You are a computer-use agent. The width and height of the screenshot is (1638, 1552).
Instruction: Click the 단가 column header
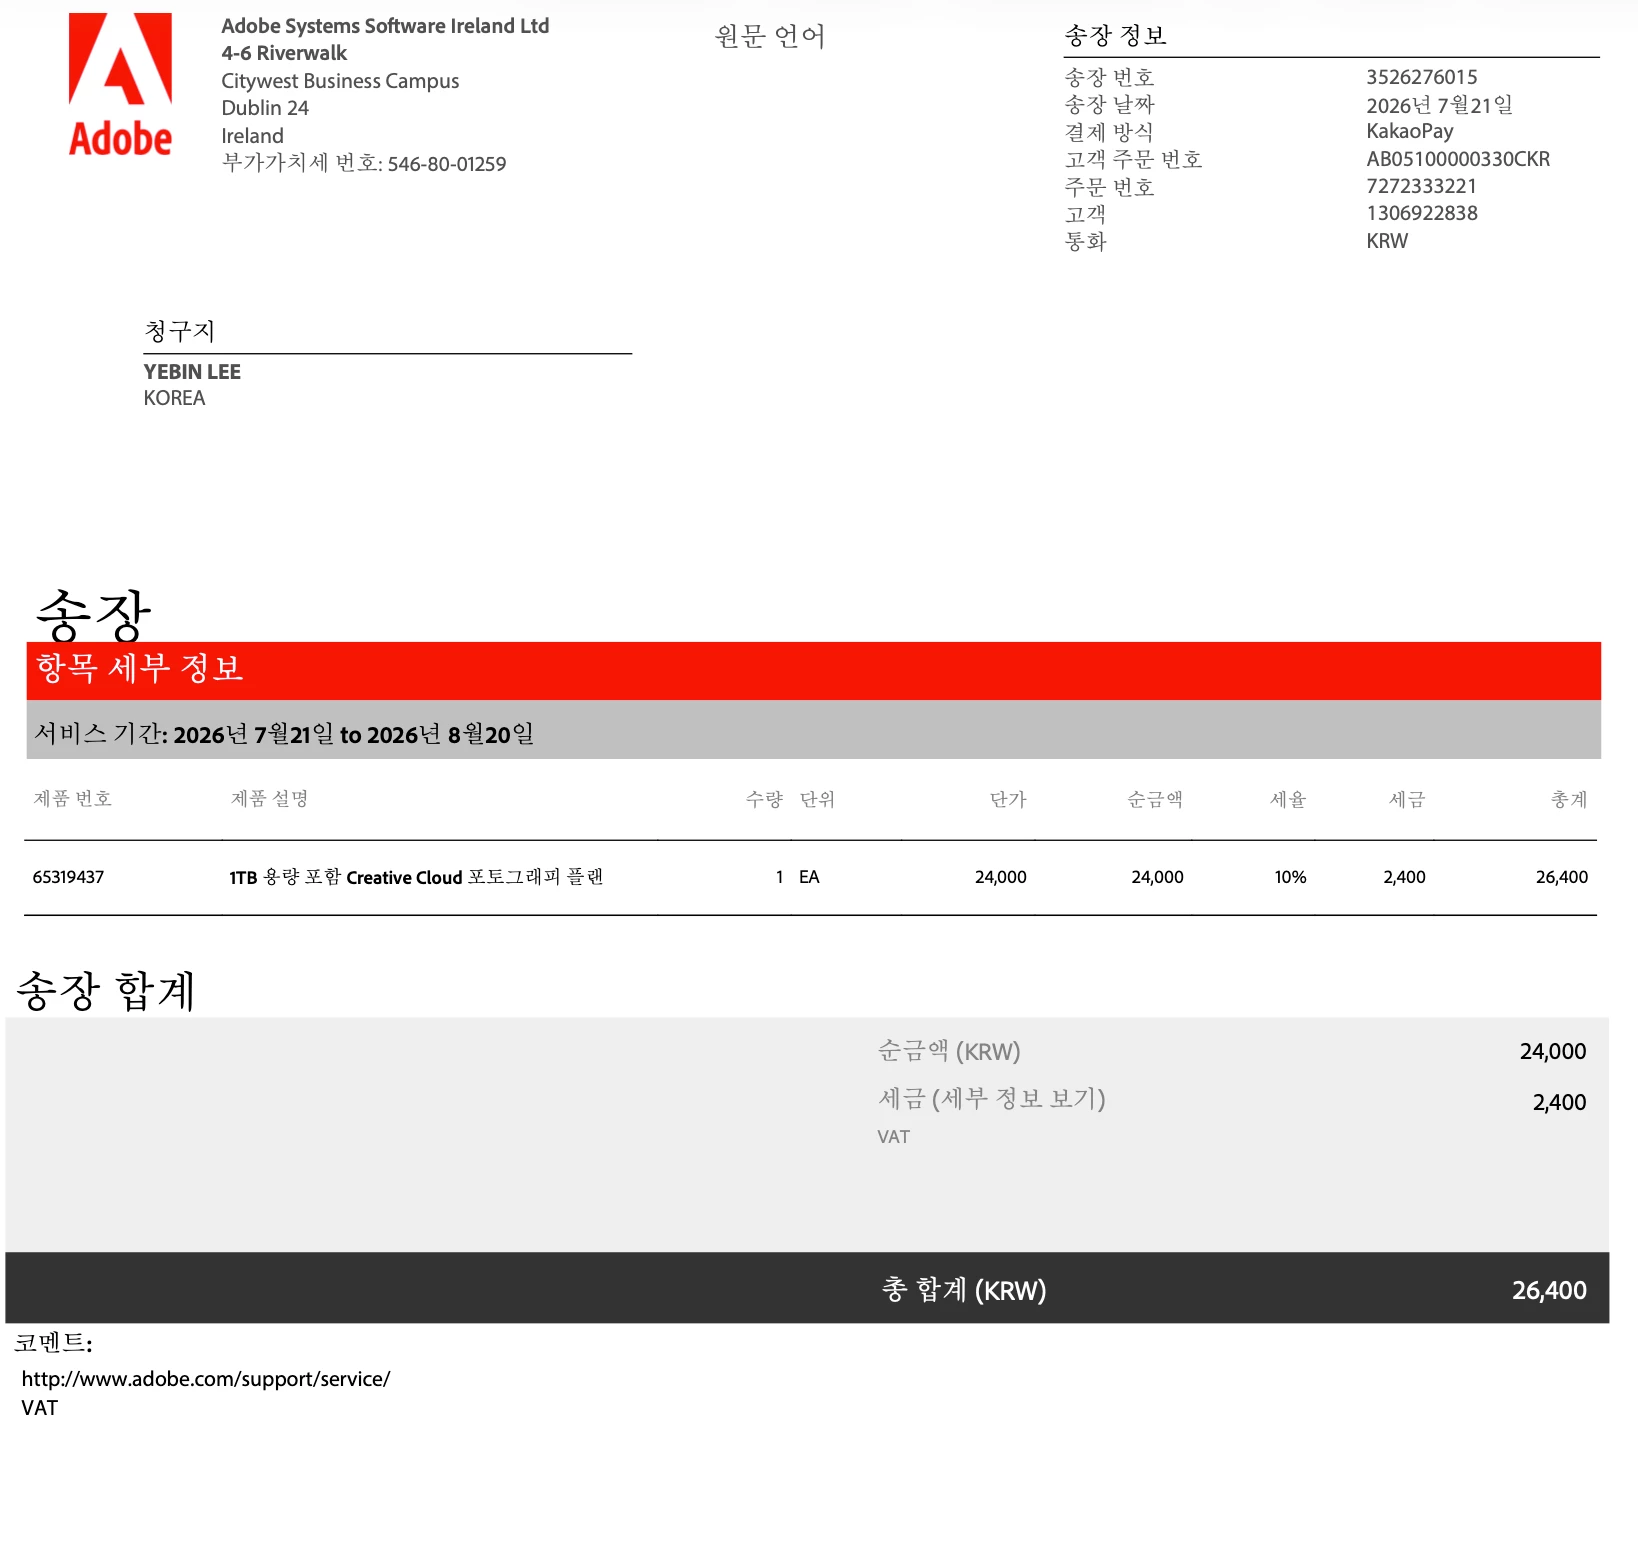pos(1008,799)
